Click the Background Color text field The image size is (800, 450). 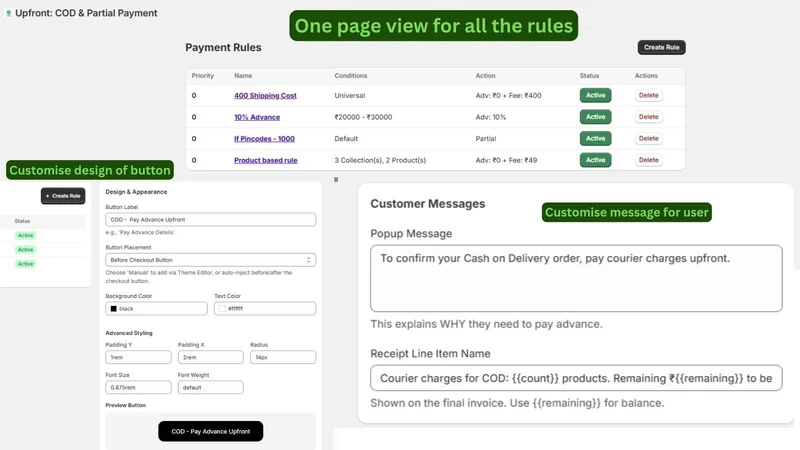(157, 309)
